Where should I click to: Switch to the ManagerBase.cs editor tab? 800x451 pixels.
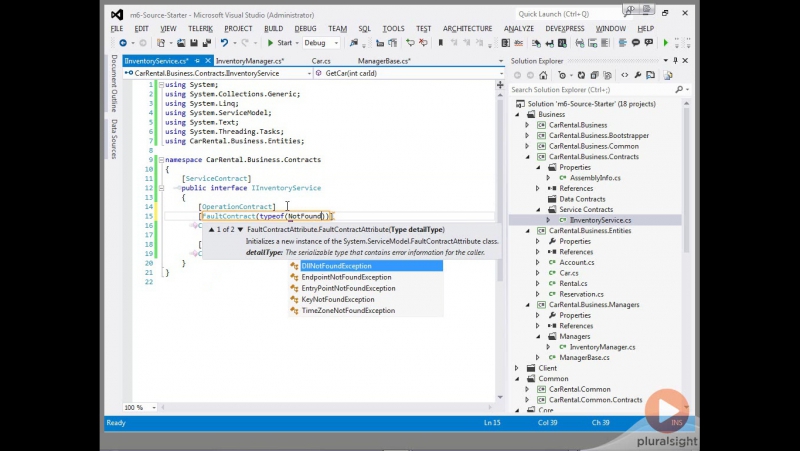384,61
